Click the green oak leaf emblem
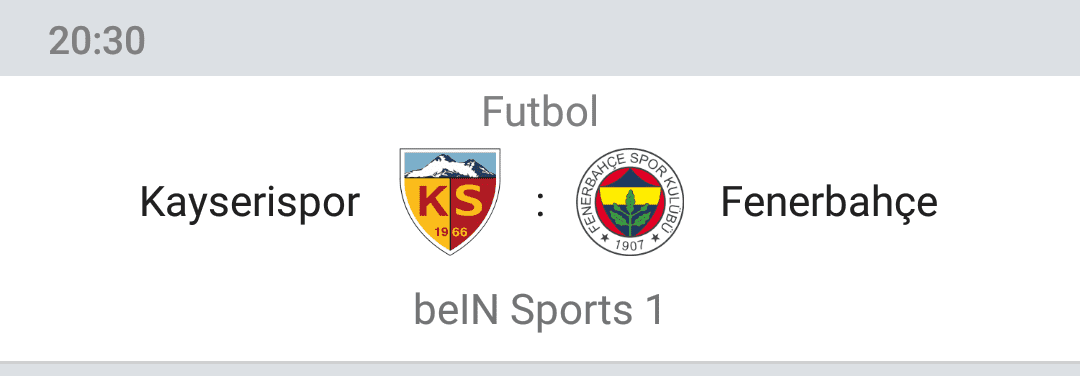This screenshot has width=1080, height=376. pyautogui.click(x=629, y=212)
